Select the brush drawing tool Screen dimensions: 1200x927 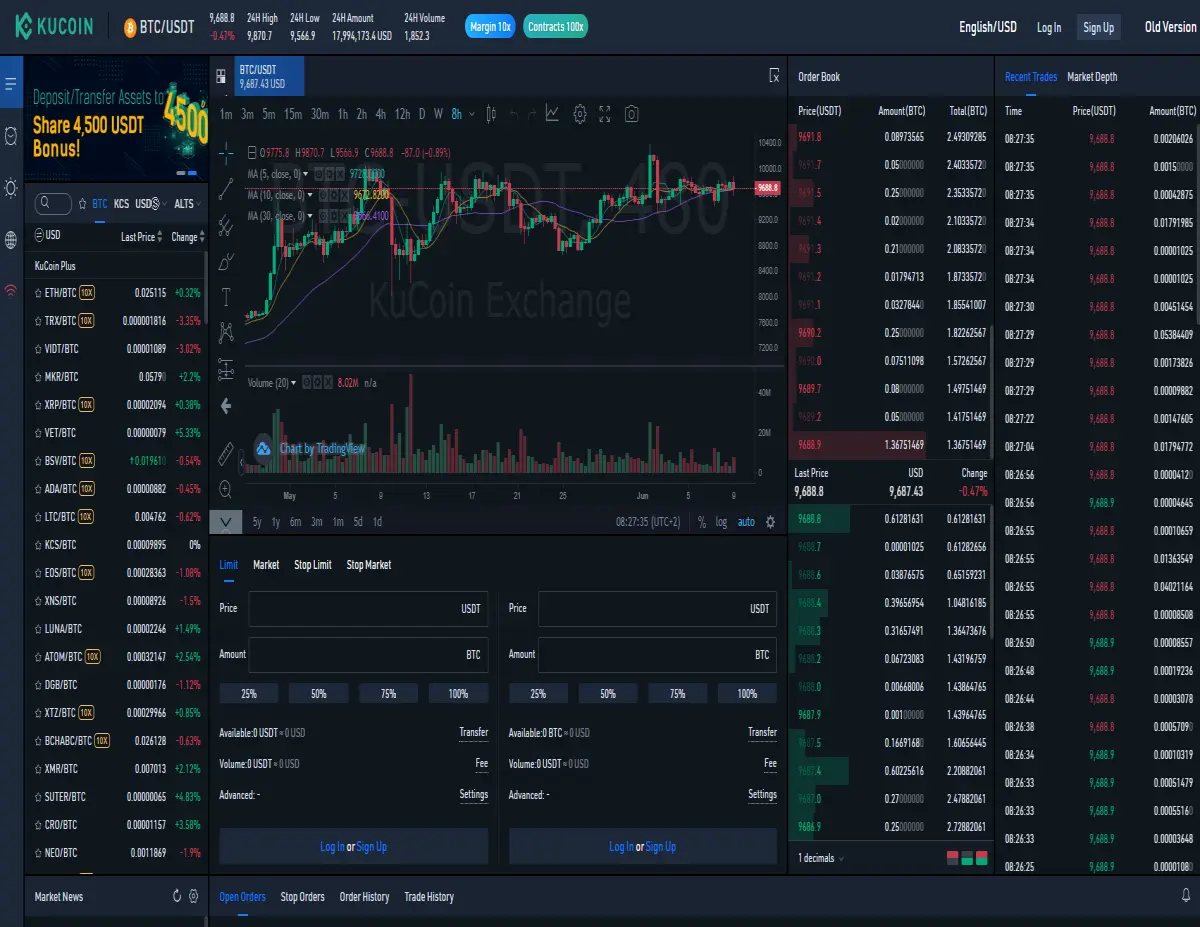pyautogui.click(x=226, y=262)
